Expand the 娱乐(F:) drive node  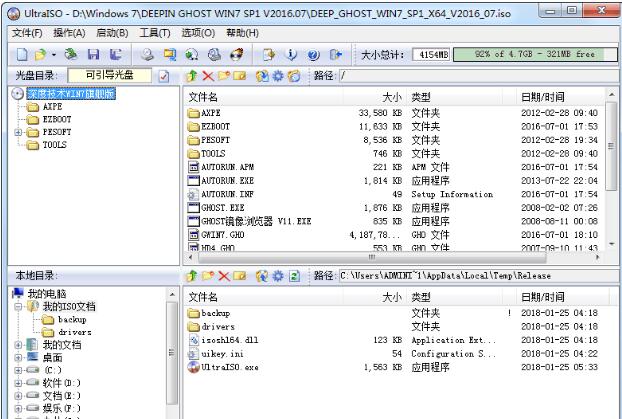(x=18, y=408)
